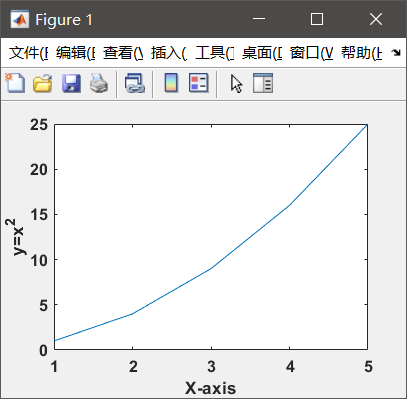The height and width of the screenshot is (399, 407).
Task: Click the y-axis tick label 15
Action: coord(39,215)
